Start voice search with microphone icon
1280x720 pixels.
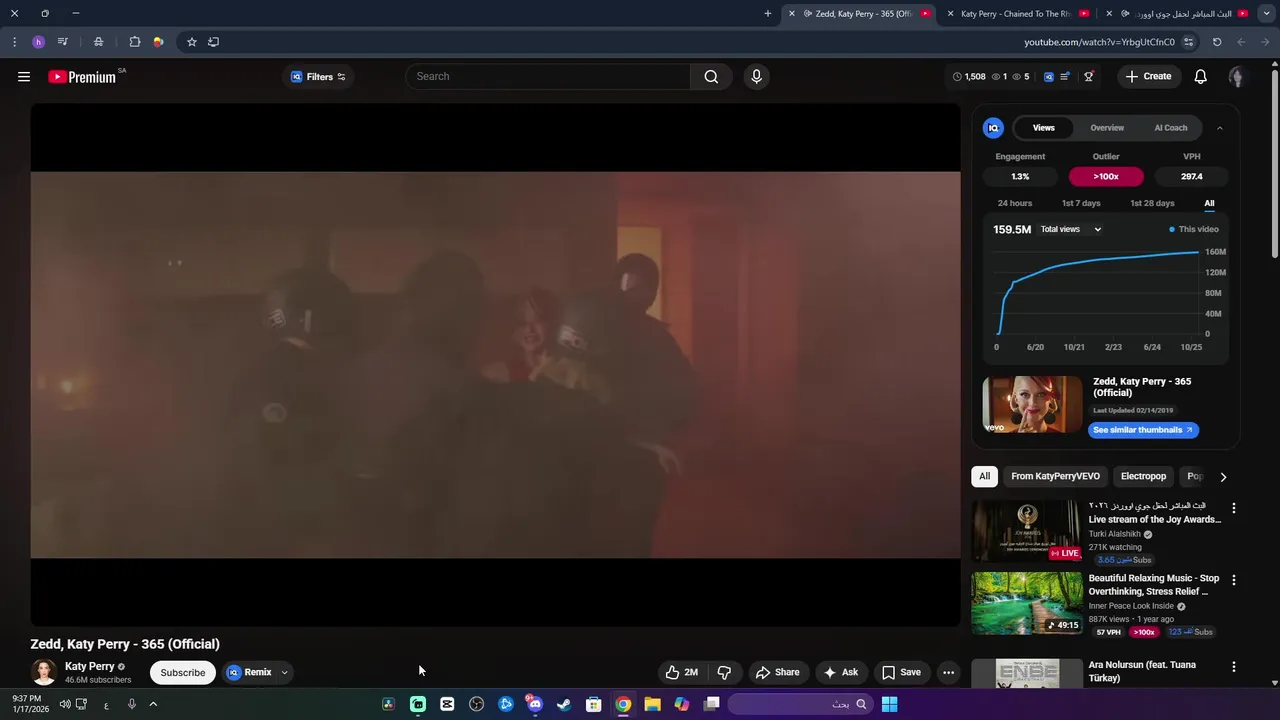[756, 77]
